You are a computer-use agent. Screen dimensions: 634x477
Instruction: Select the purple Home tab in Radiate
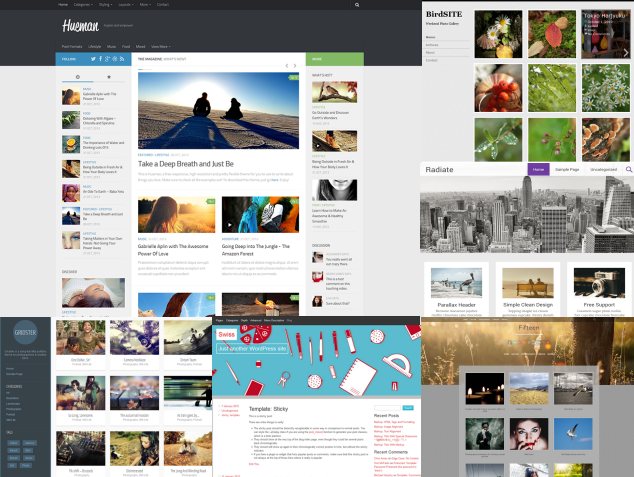[x=538, y=169]
